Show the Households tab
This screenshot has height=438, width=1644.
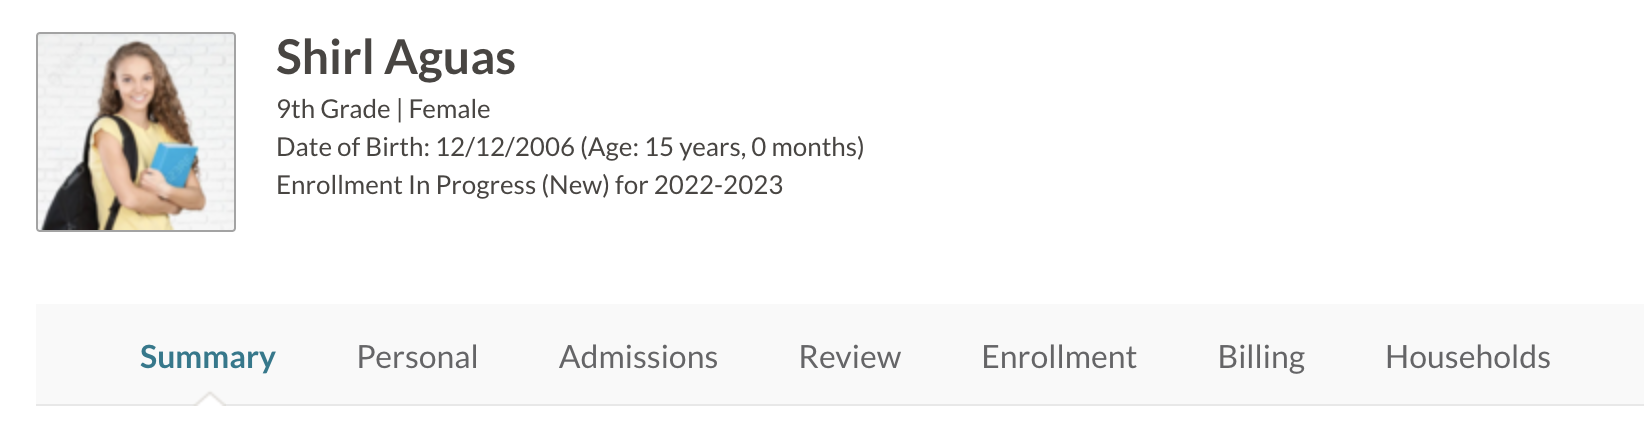point(1468,357)
